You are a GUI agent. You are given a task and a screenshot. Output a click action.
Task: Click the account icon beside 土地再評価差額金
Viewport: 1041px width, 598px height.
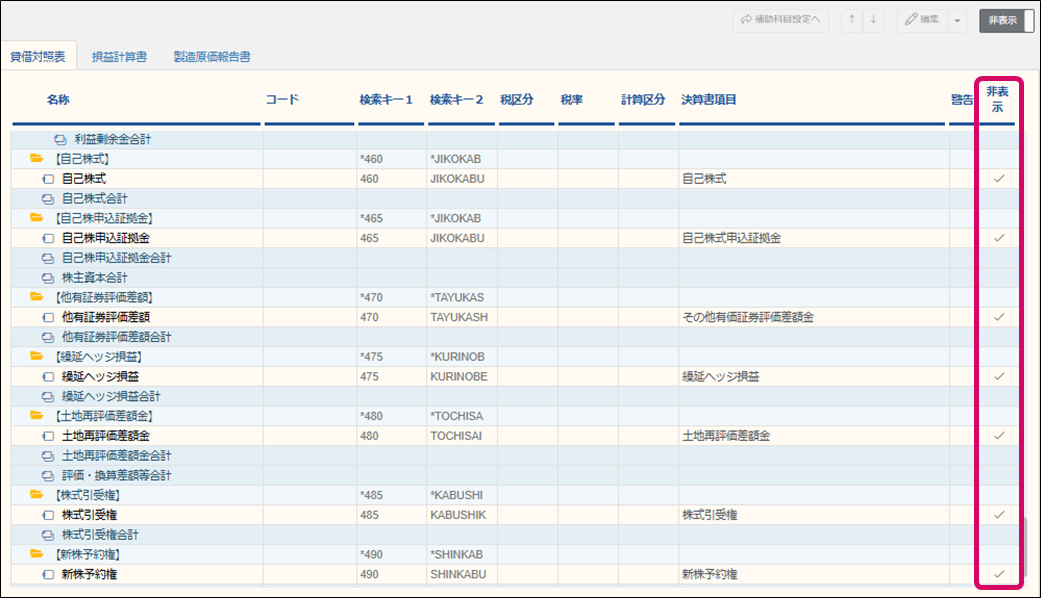(47, 436)
